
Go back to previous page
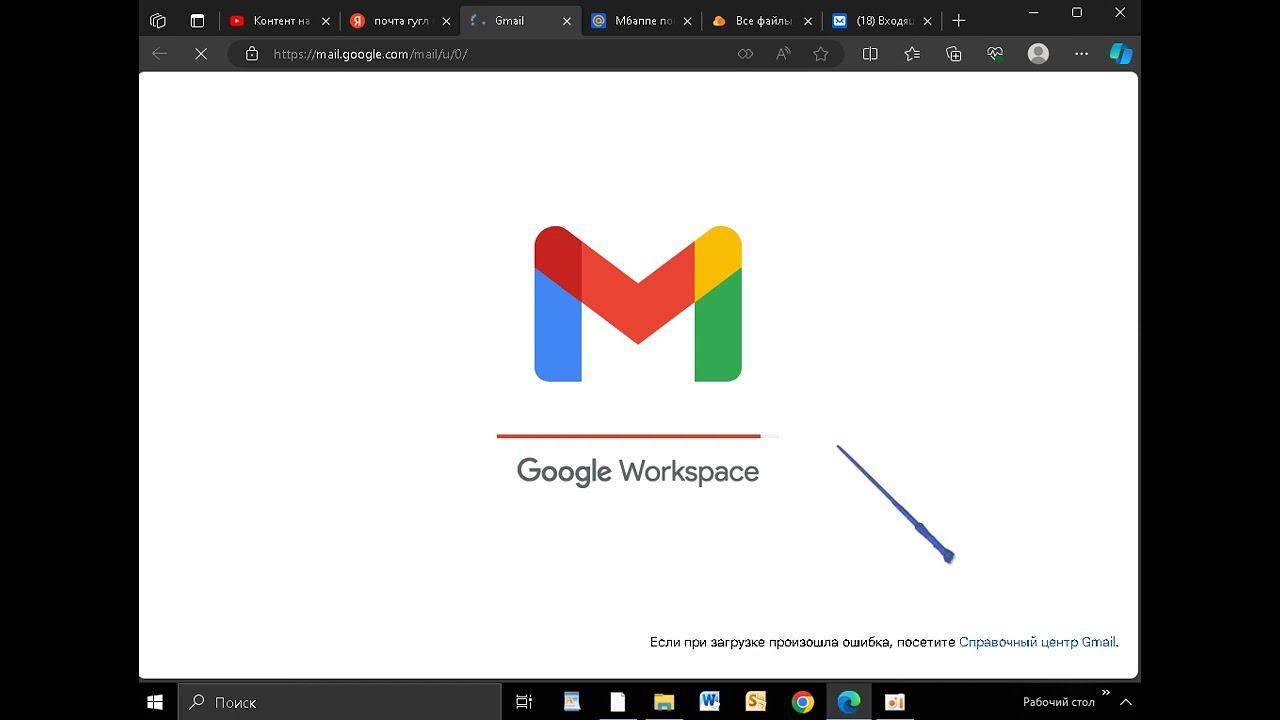point(159,54)
